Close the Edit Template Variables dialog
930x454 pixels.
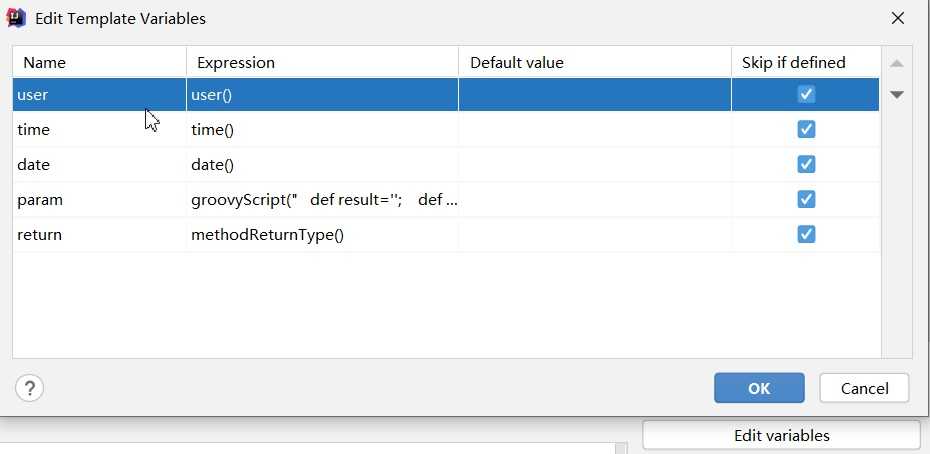click(x=898, y=18)
